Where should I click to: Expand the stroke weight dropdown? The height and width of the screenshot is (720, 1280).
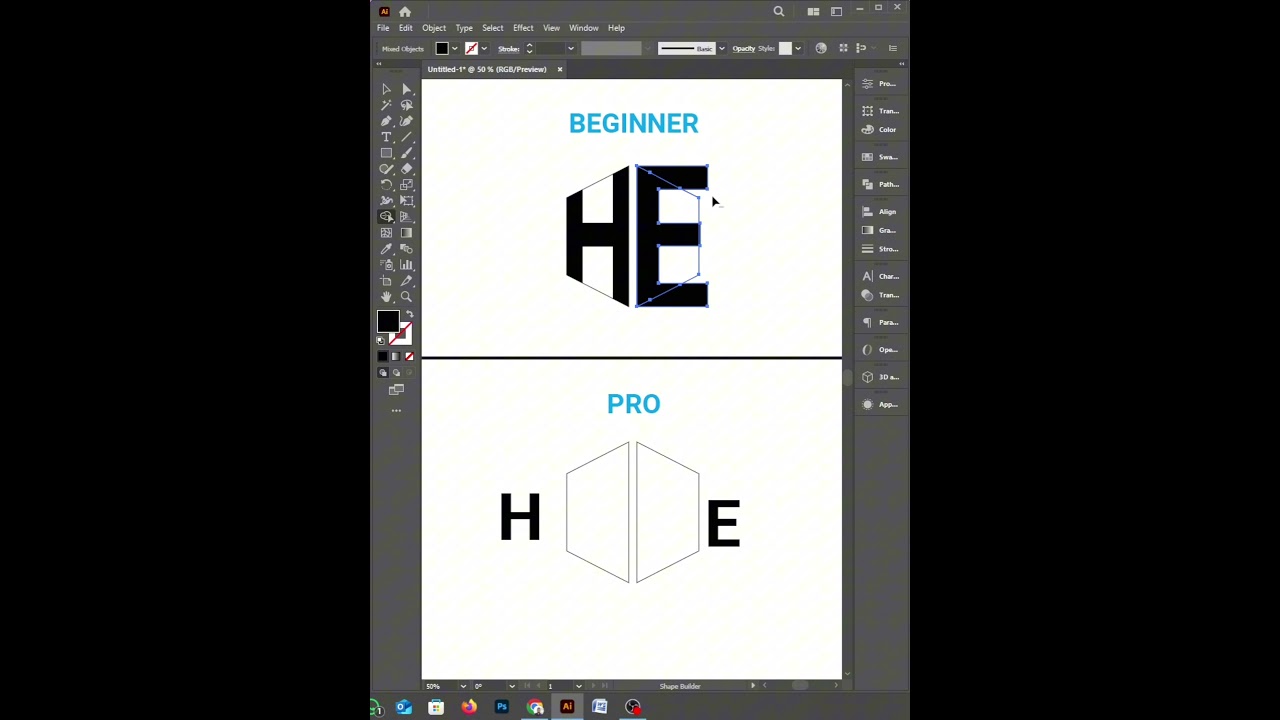pyautogui.click(x=571, y=48)
